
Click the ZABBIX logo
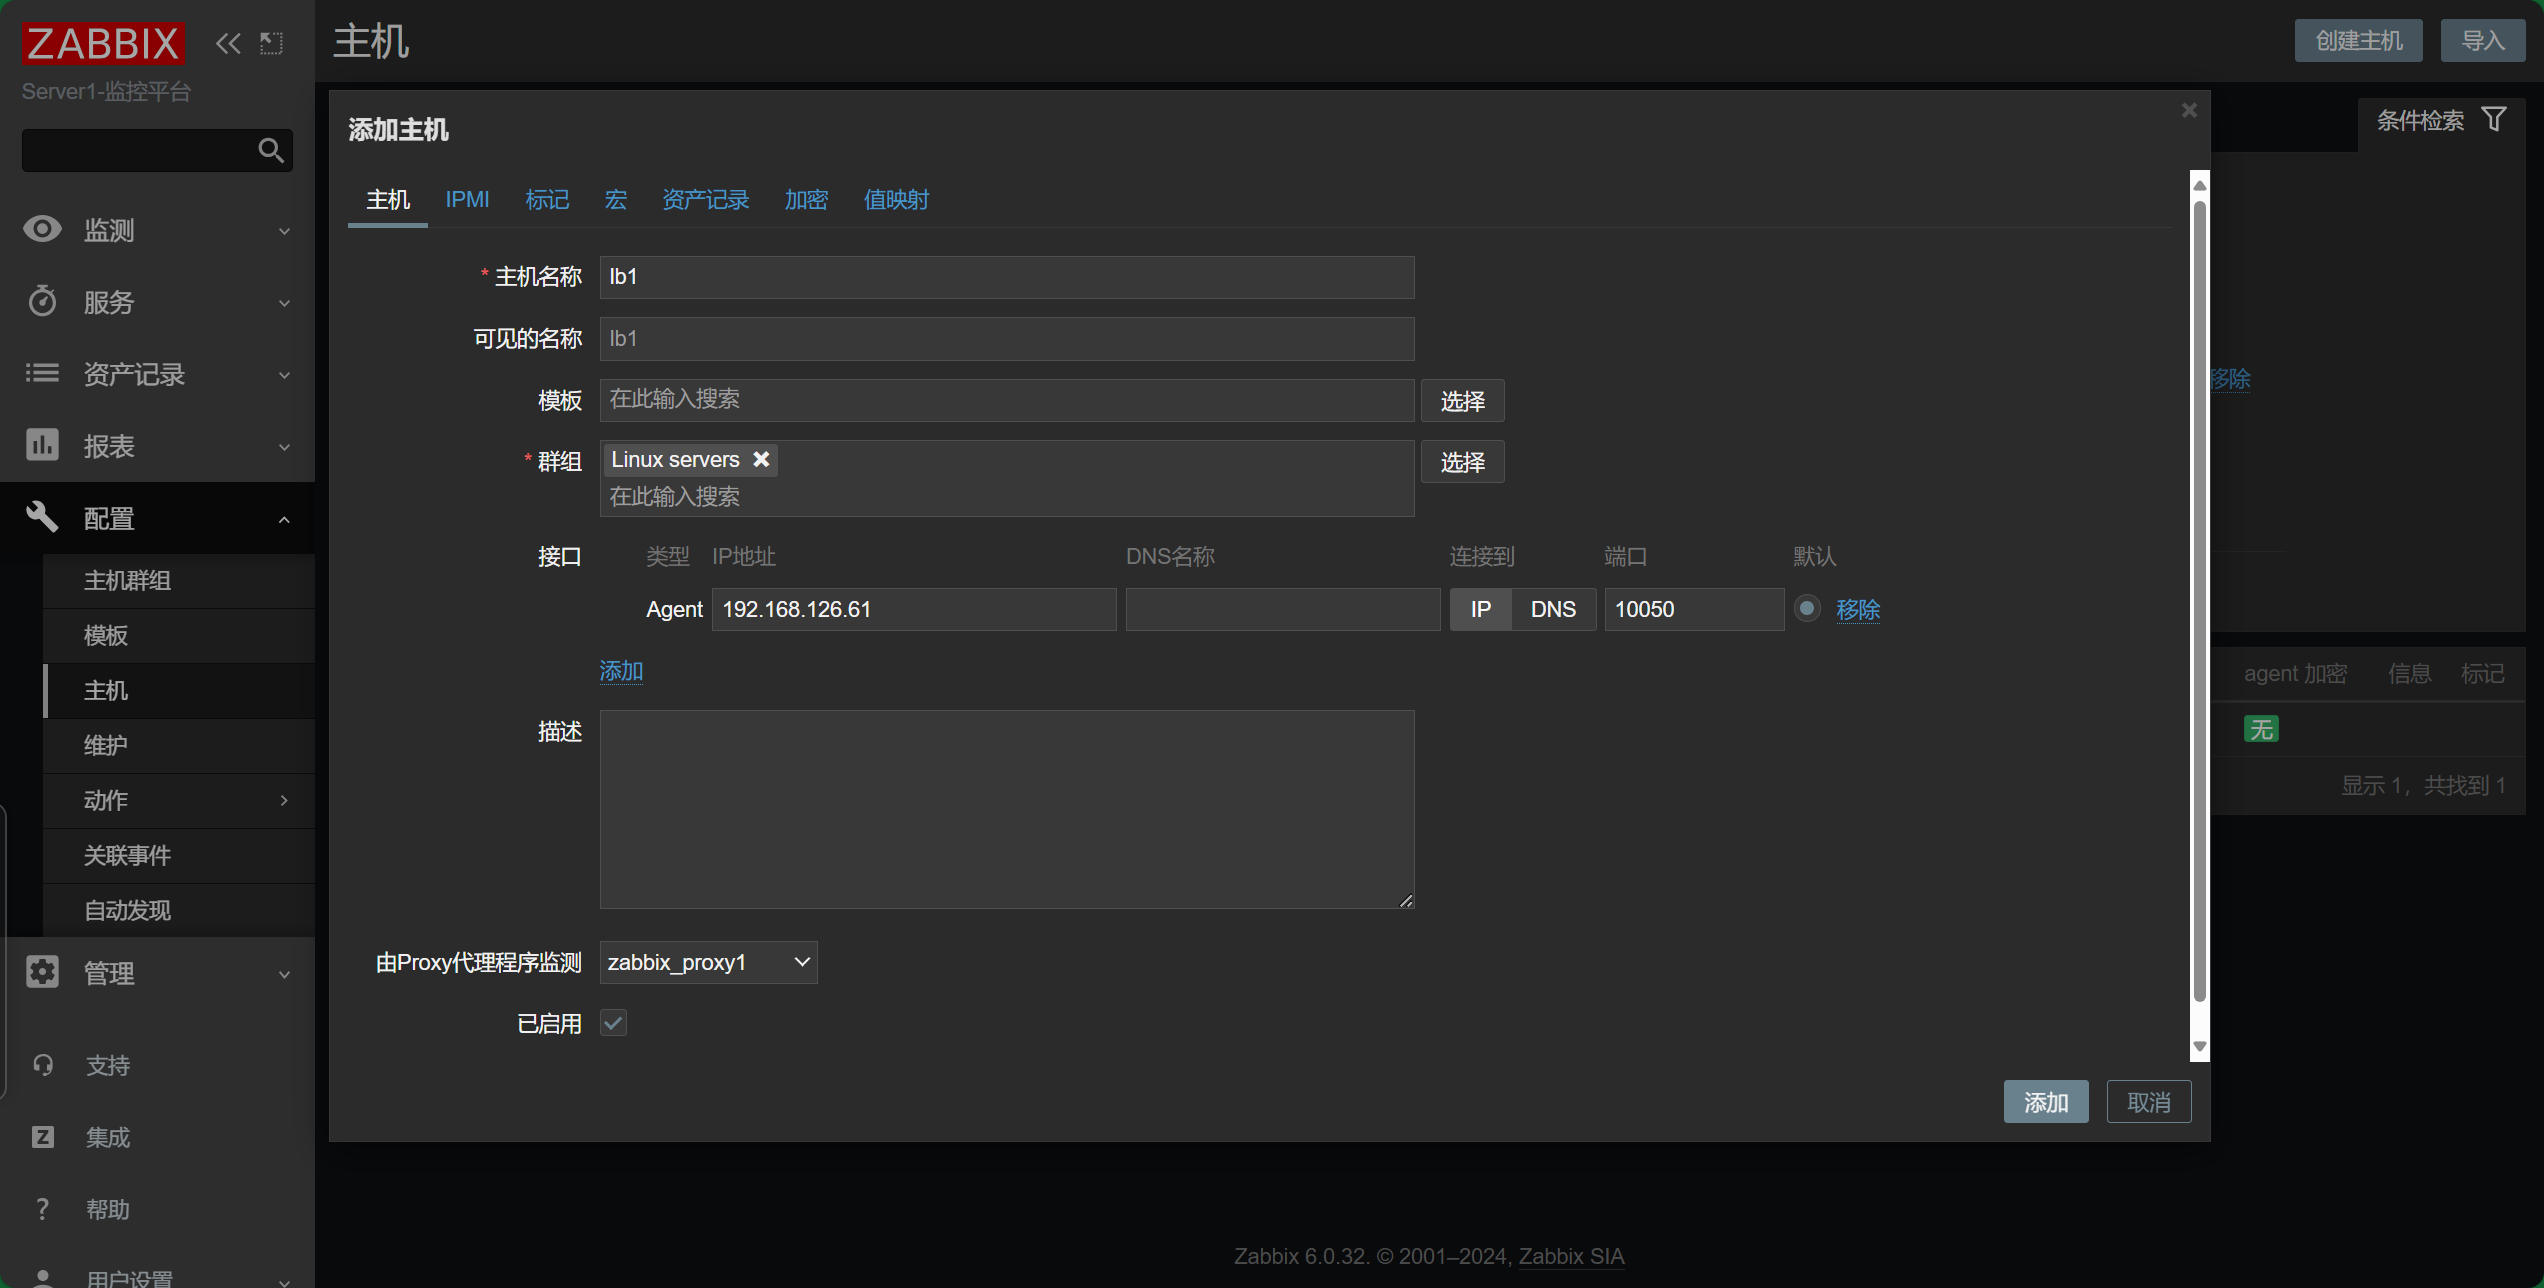[103, 43]
